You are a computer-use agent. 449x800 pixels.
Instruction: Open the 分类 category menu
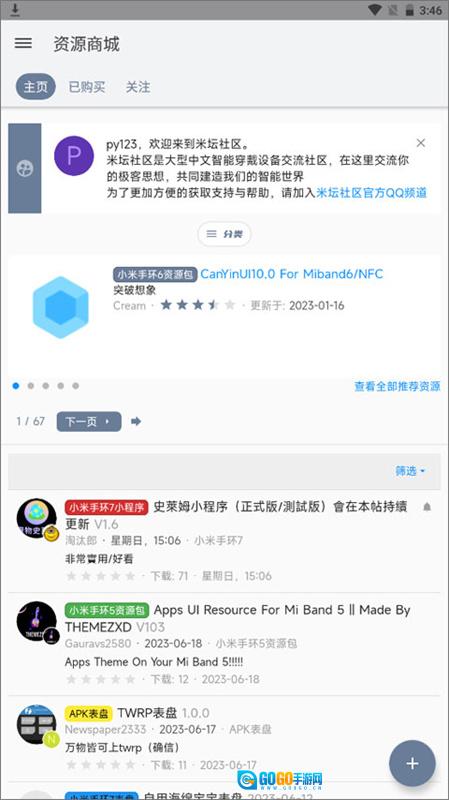tap(224, 234)
